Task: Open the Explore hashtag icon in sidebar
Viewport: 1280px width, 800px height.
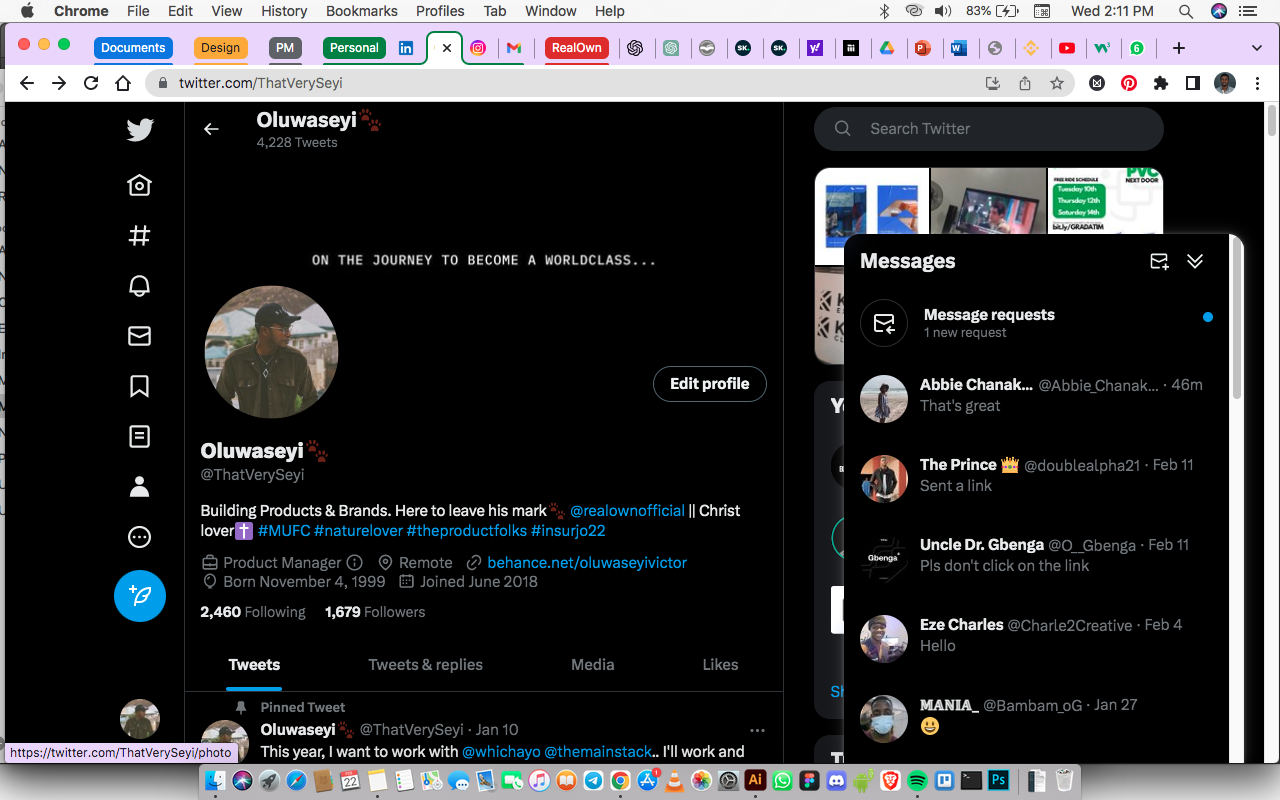Action: pyautogui.click(x=140, y=236)
